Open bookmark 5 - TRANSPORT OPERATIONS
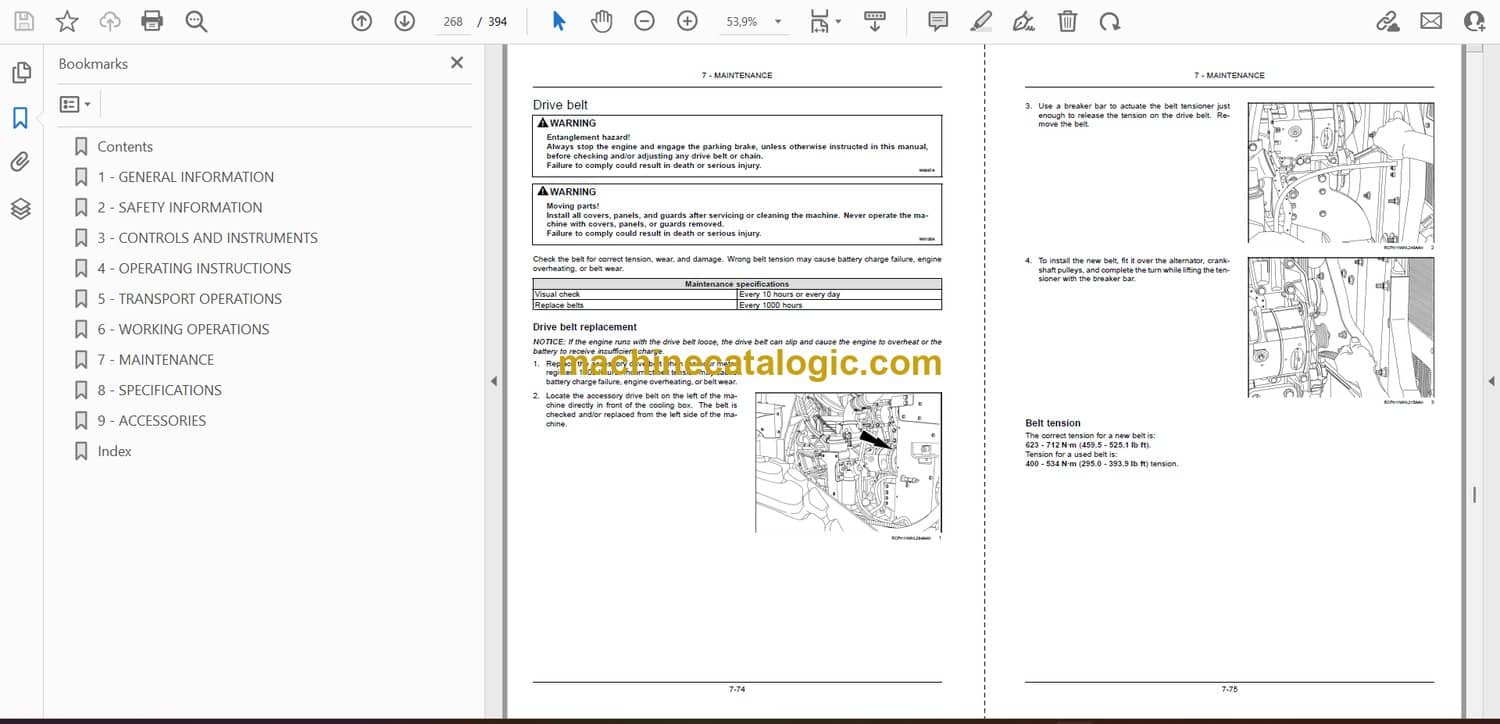 pos(190,299)
